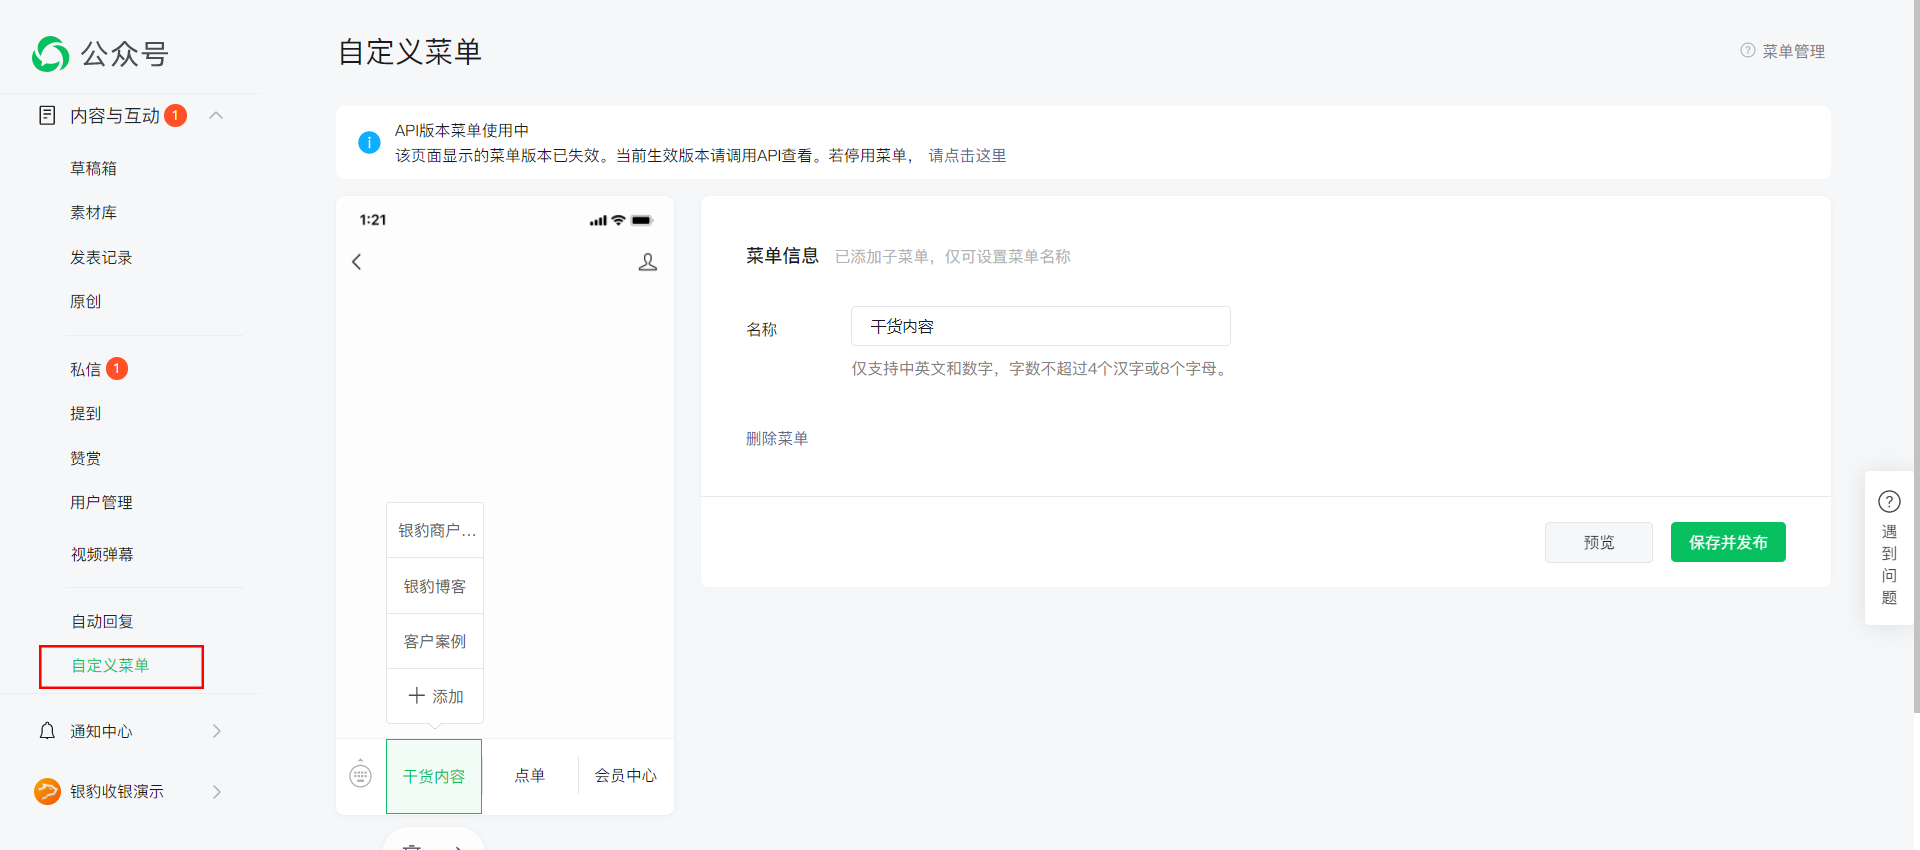Click the WeChat Official Account logo
Viewport: 1920px width, 850px height.
pyautogui.click(x=51, y=54)
